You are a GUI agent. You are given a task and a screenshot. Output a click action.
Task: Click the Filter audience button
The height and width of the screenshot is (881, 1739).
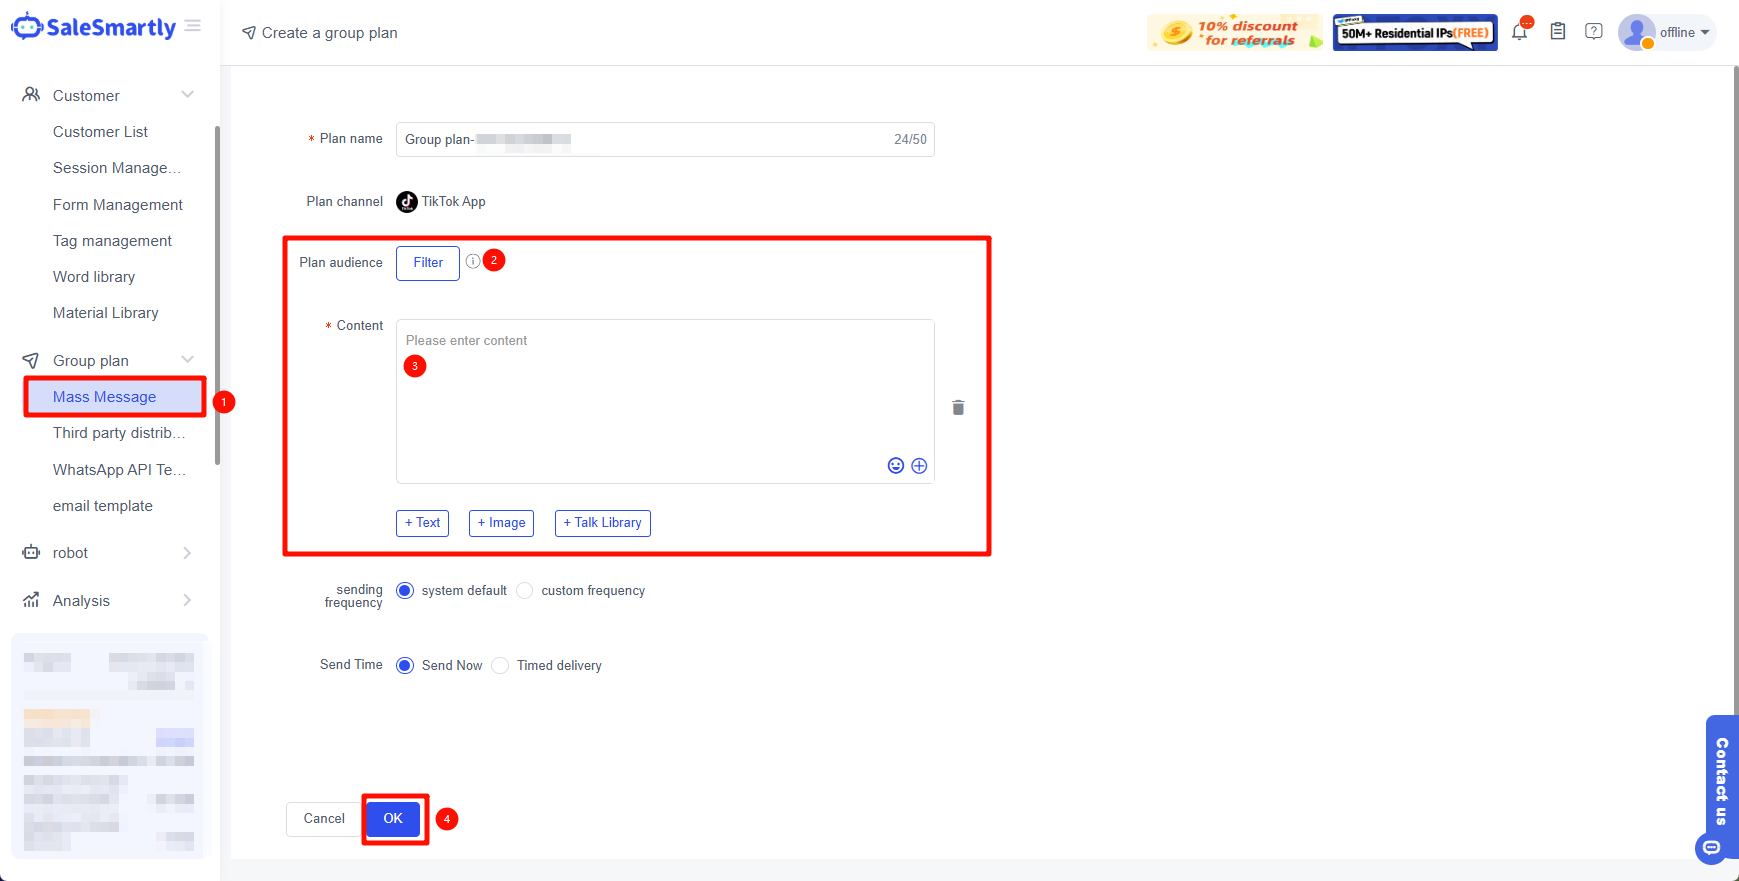click(x=428, y=263)
